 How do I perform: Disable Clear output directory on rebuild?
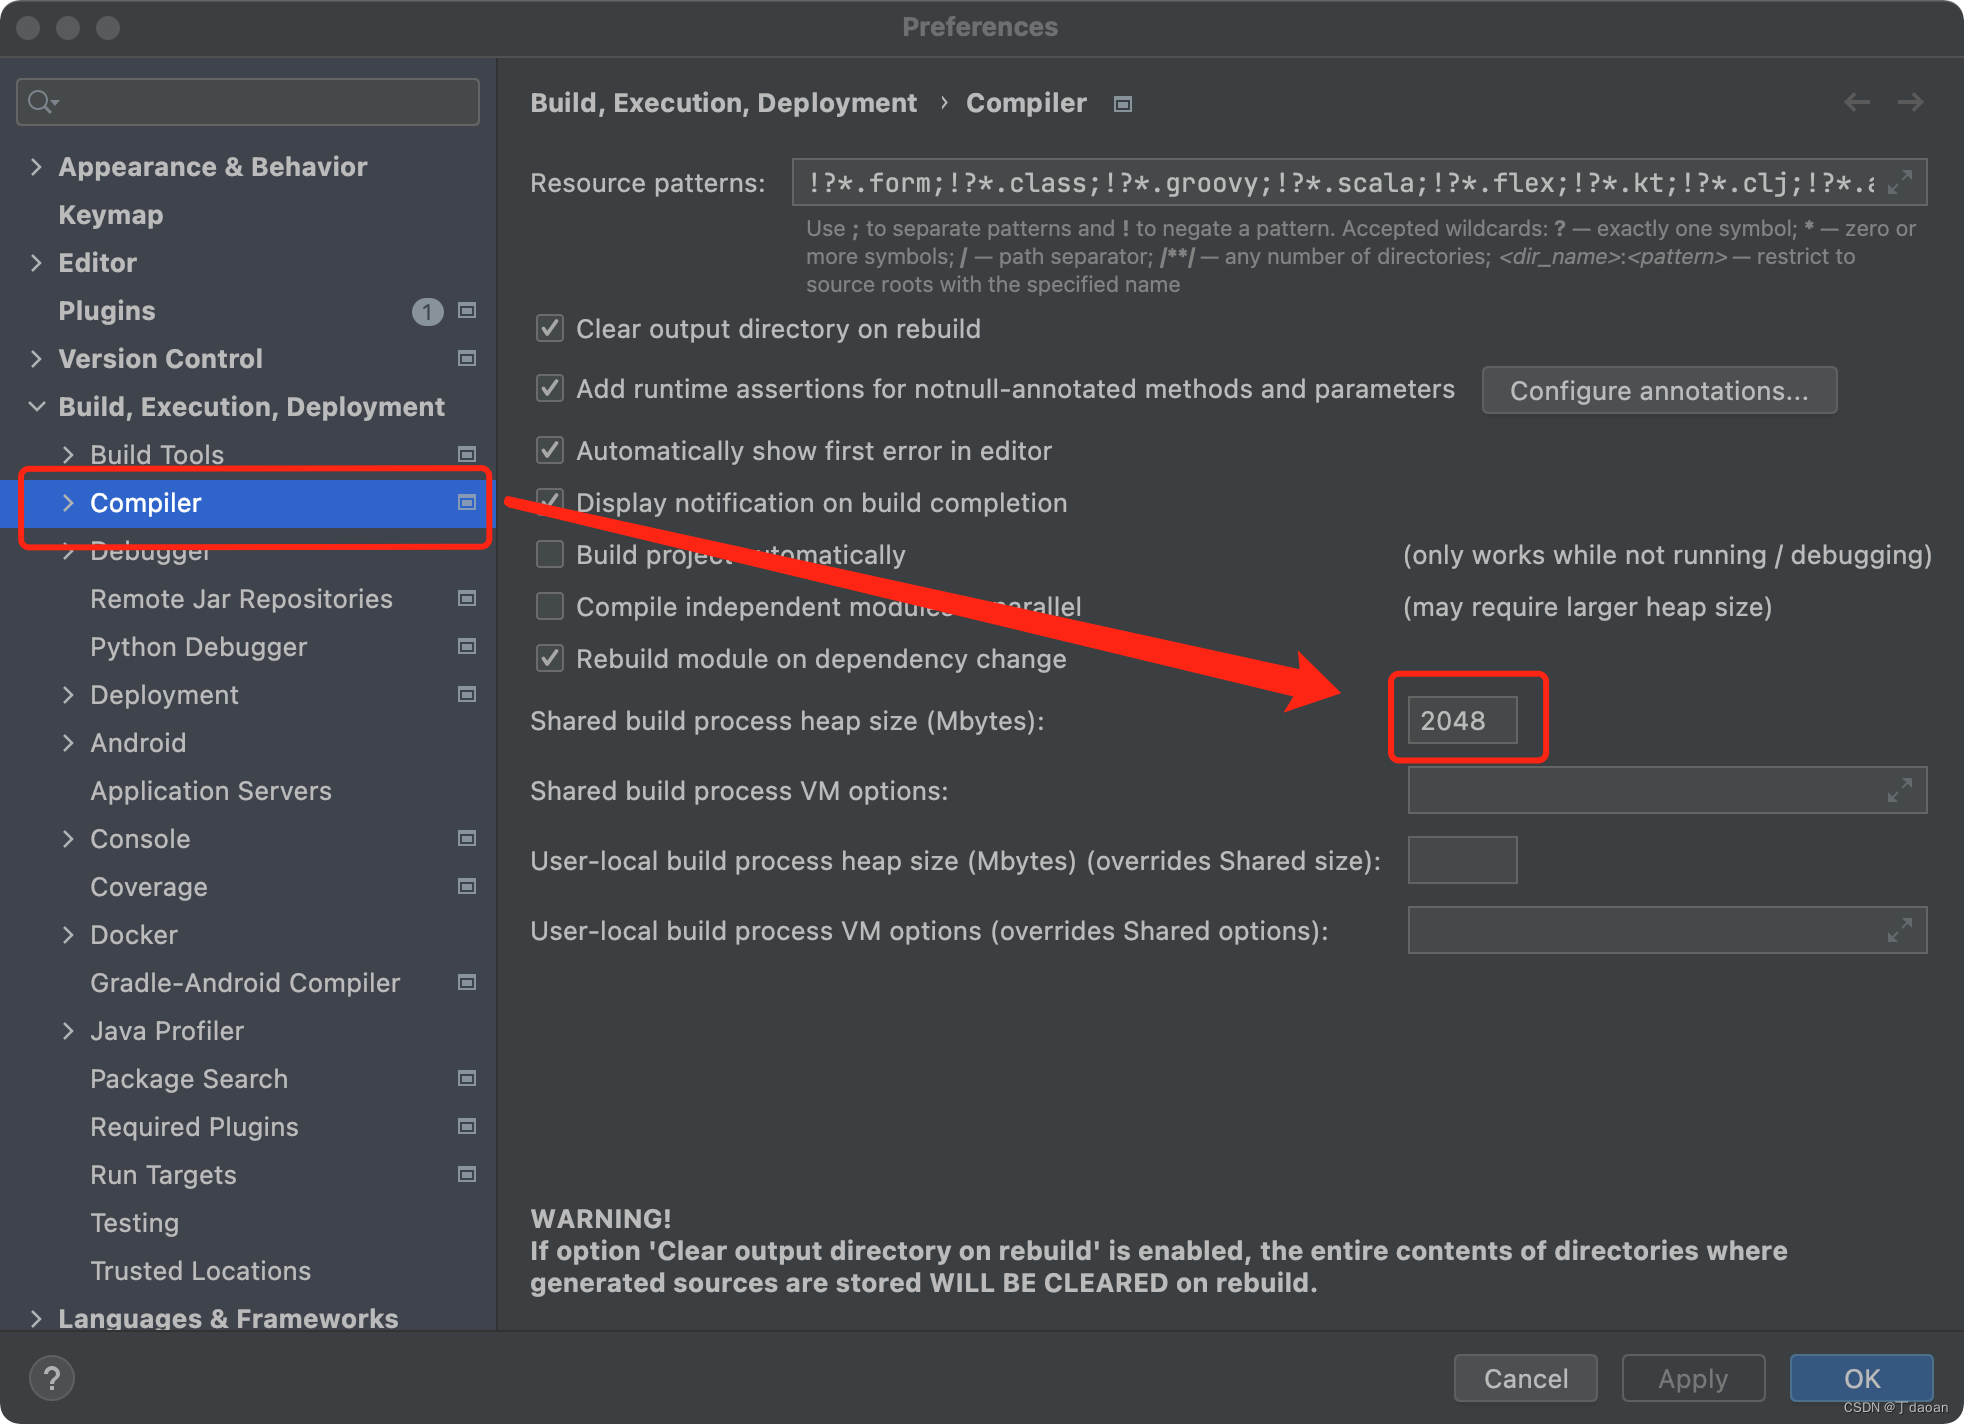pyautogui.click(x=550, y=328)
